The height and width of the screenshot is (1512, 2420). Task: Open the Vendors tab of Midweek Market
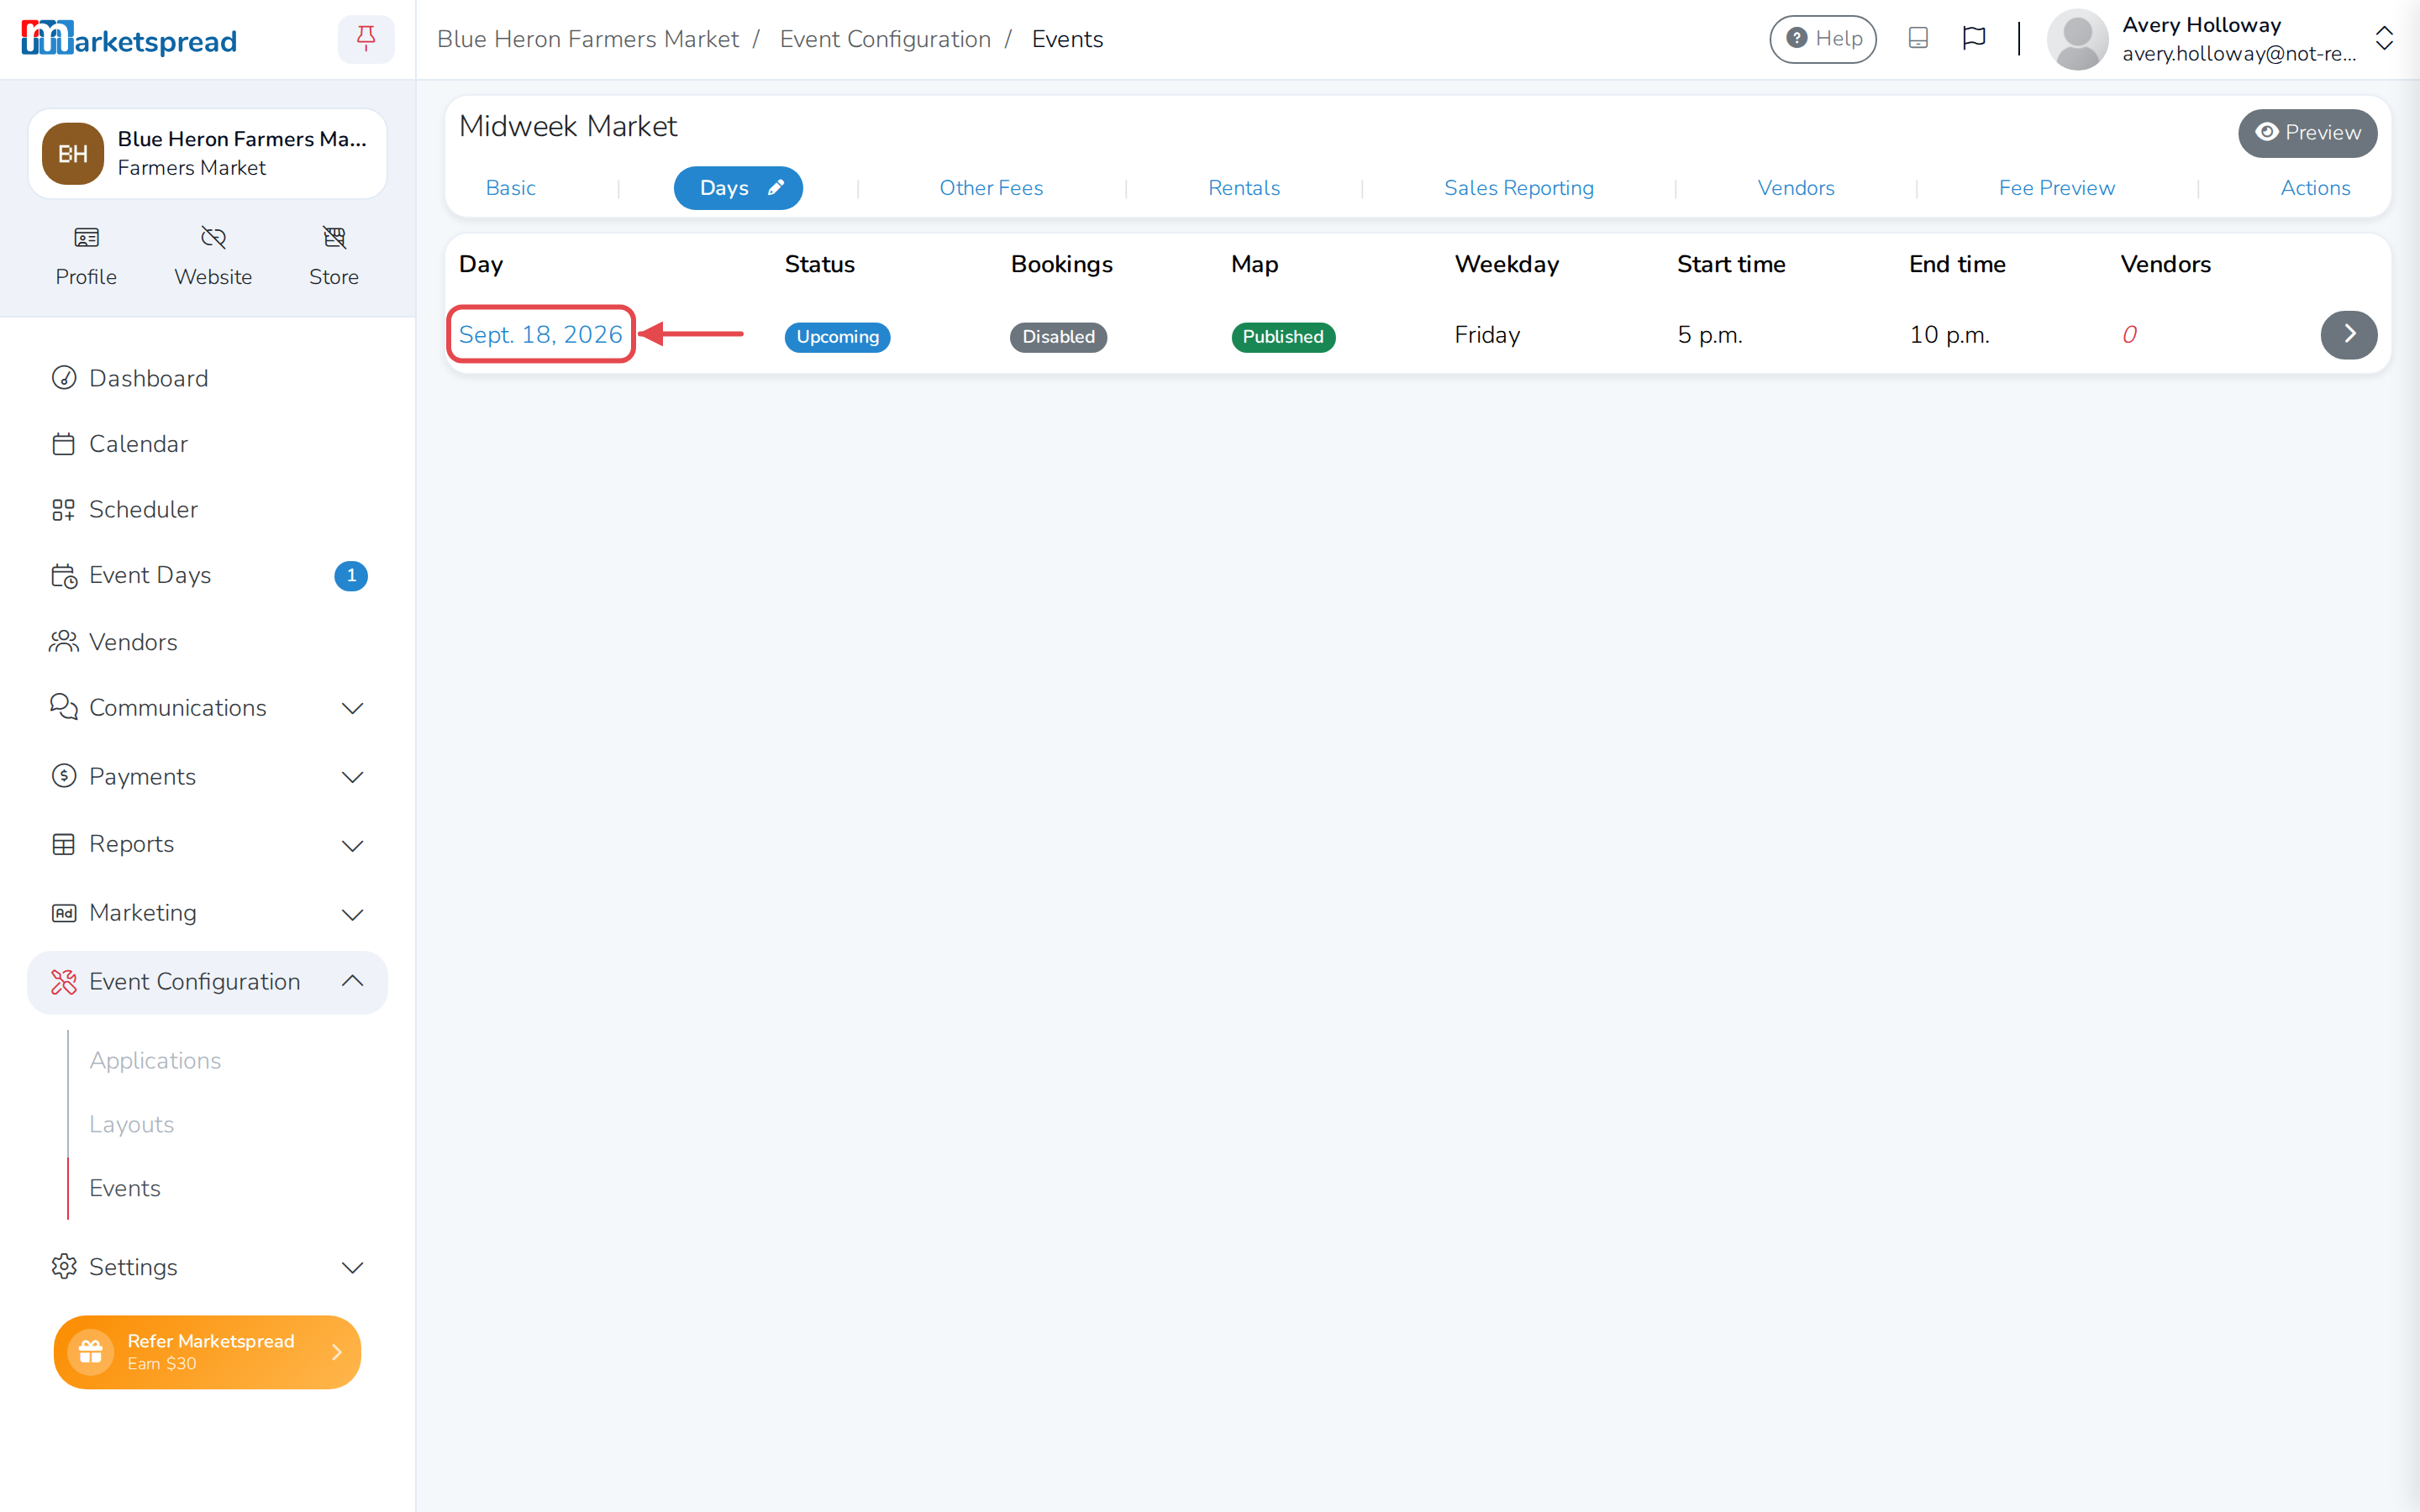pyautogui.click(x=1796, y=188)
